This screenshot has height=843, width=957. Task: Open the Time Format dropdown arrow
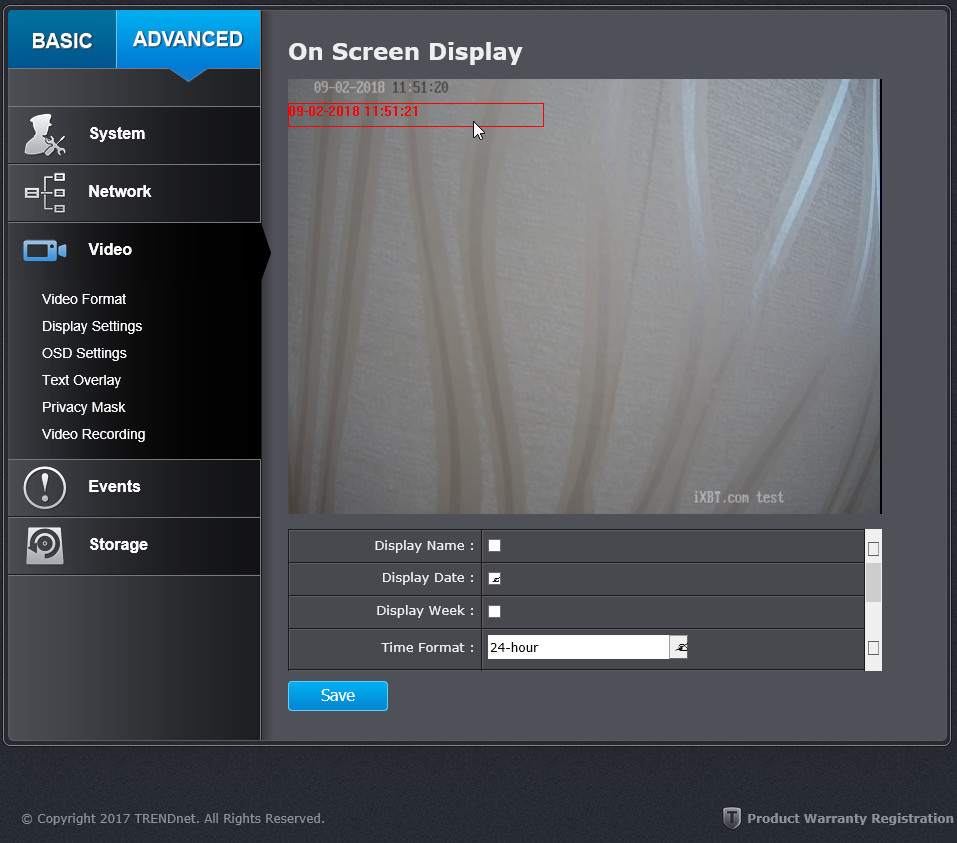click(x=679, y=647)
